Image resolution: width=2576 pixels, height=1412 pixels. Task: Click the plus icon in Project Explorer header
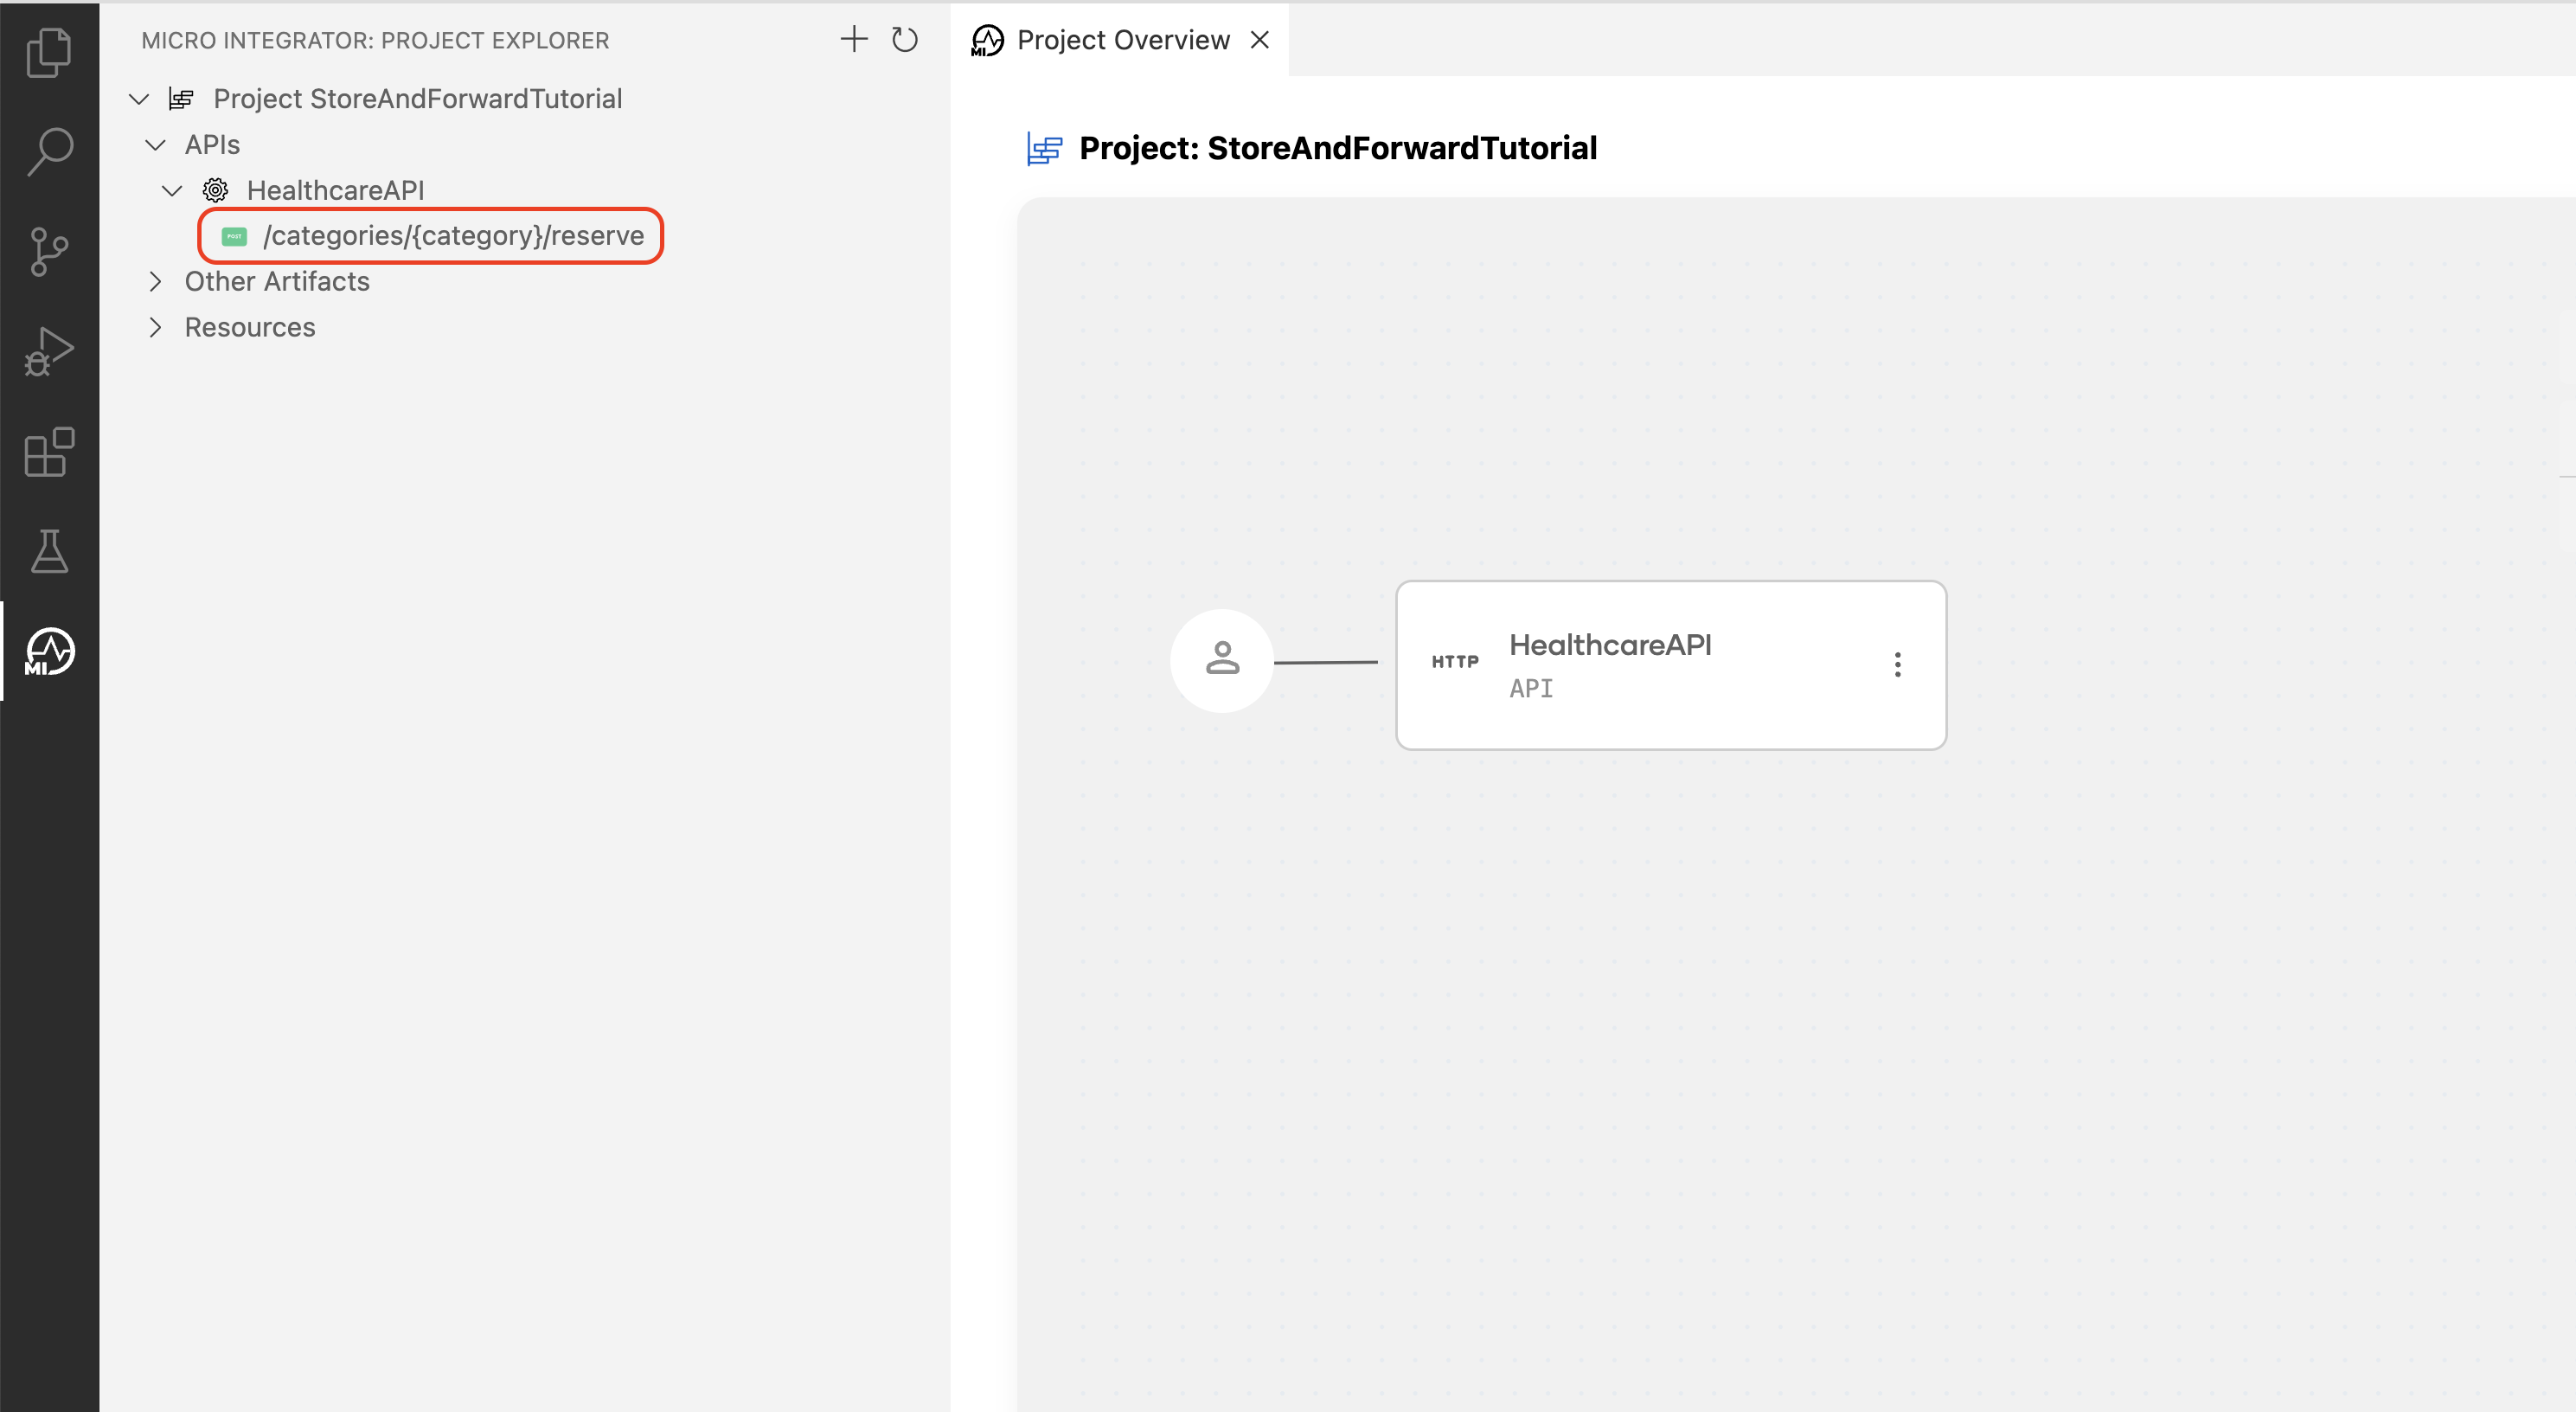(x=853, y=40)
